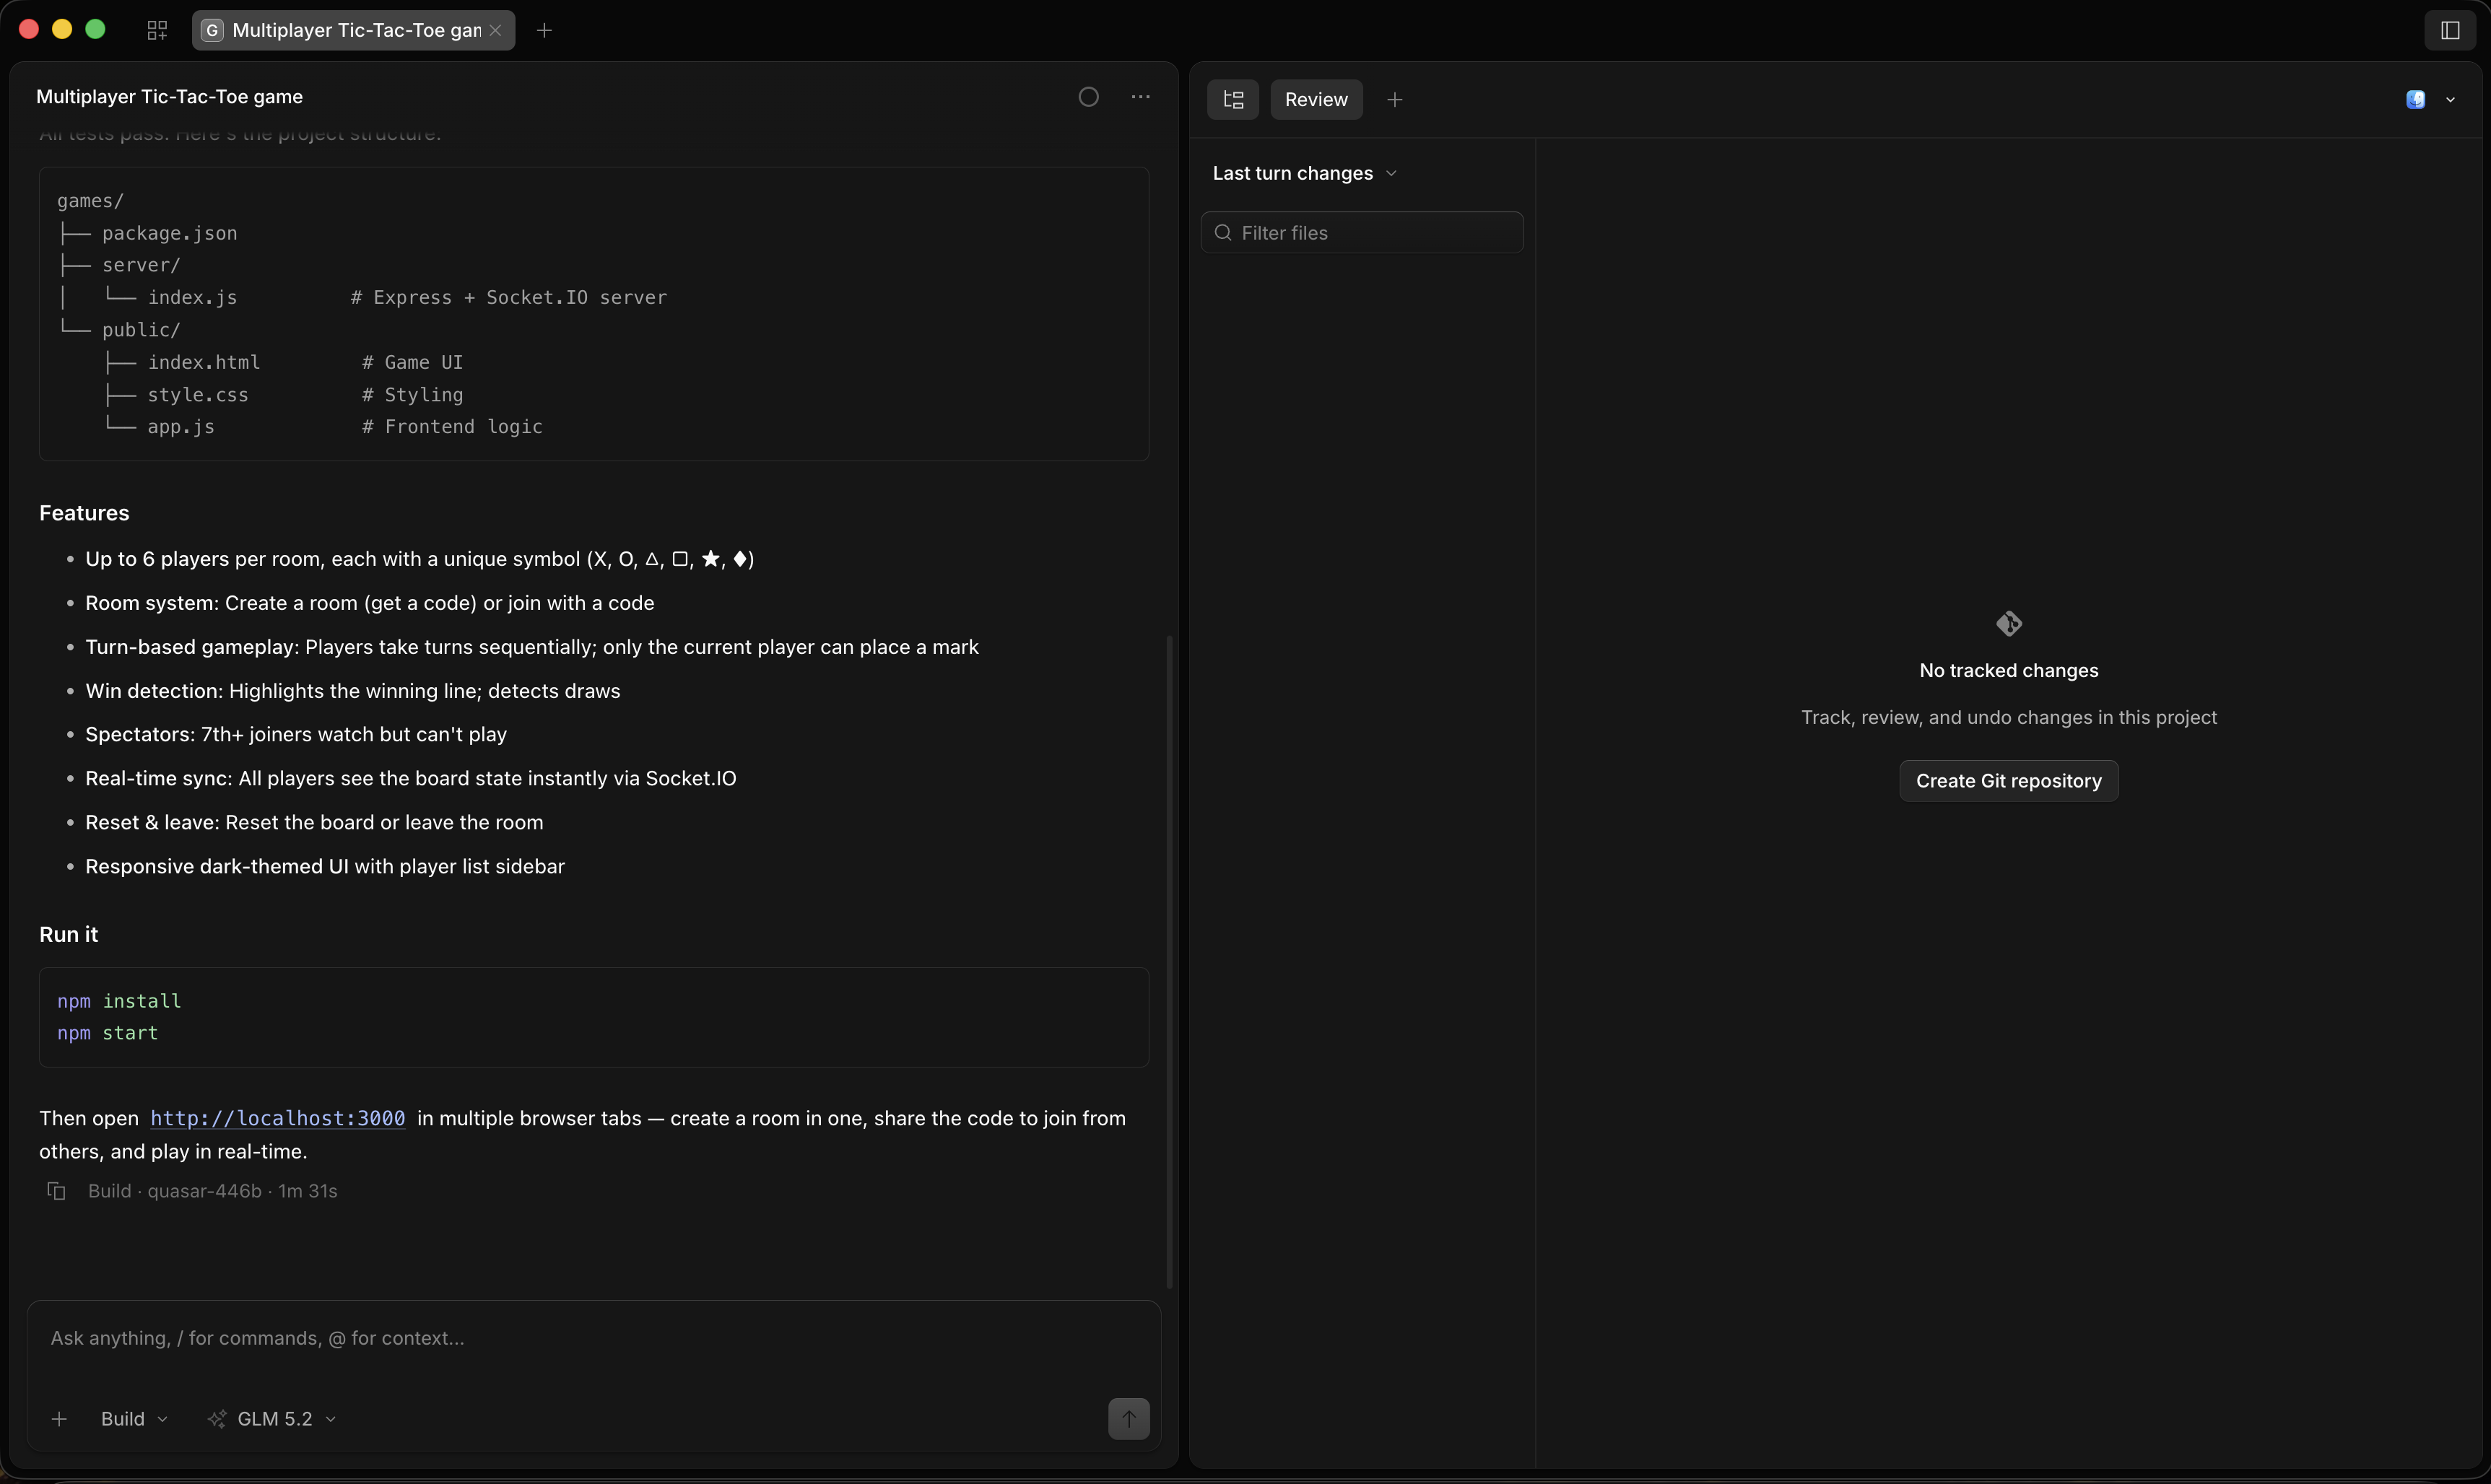Screen dimensions: 2491x1484
Task: Send message with the up arrow button
Action: [1129, 1418]
